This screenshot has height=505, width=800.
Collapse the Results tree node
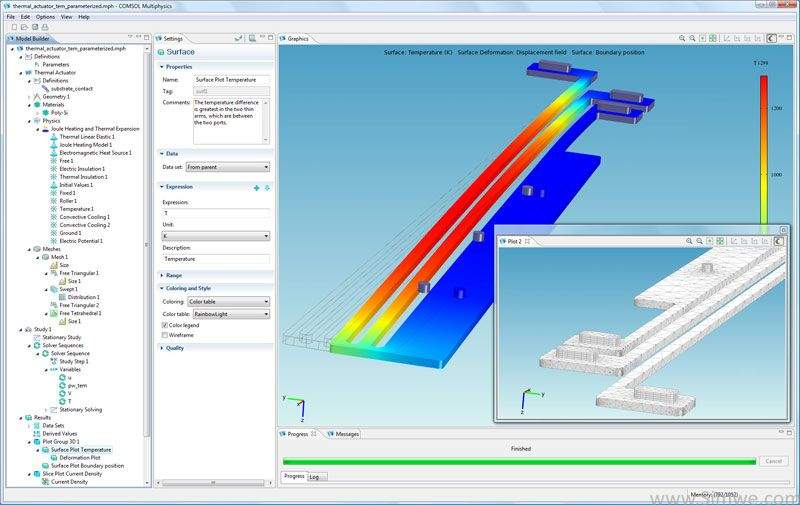tap(21, 418)
